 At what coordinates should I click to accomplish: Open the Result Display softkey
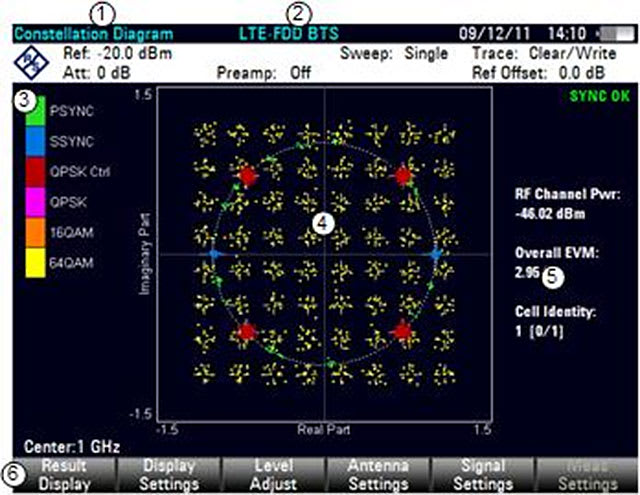pyautogui.click(x=64, y=475)
